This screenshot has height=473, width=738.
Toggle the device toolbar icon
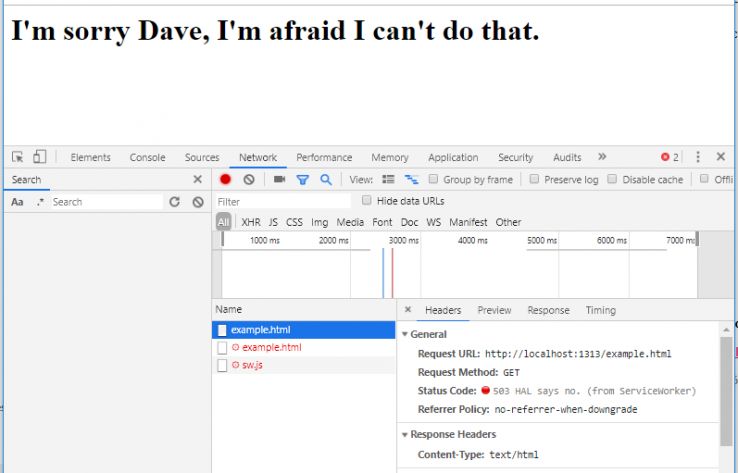pos(40,157)
